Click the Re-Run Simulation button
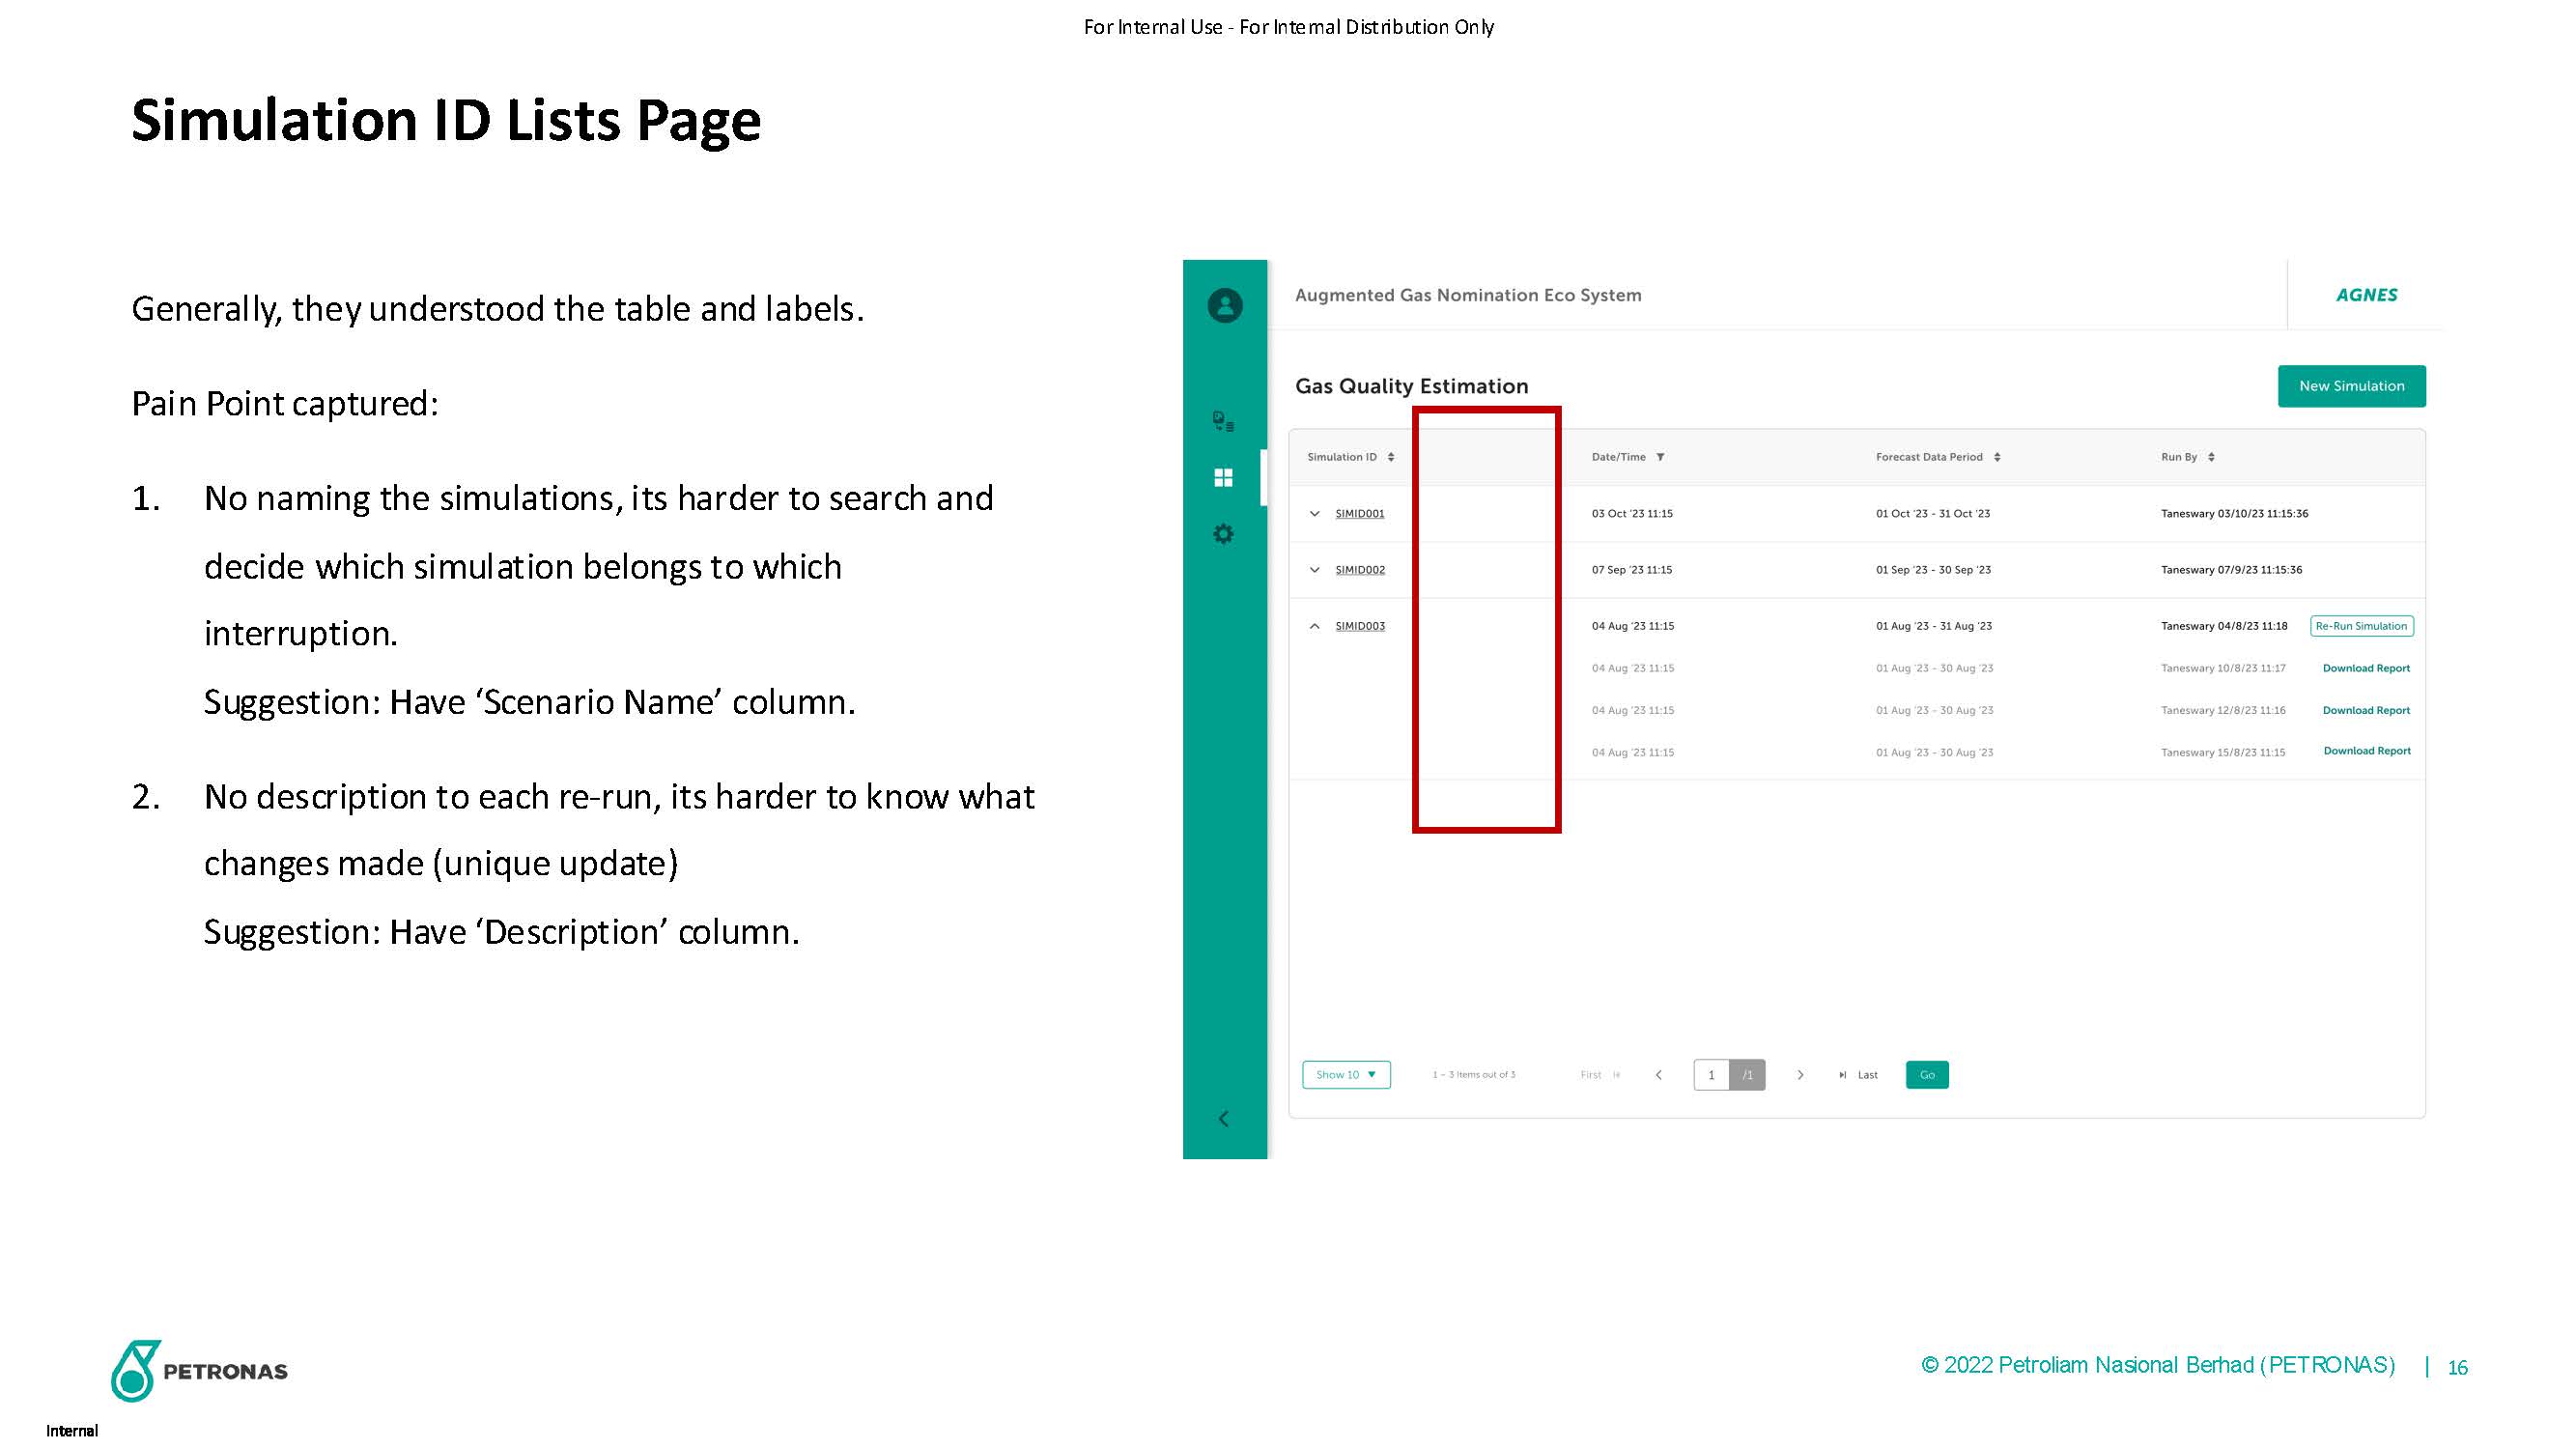 2361,626
